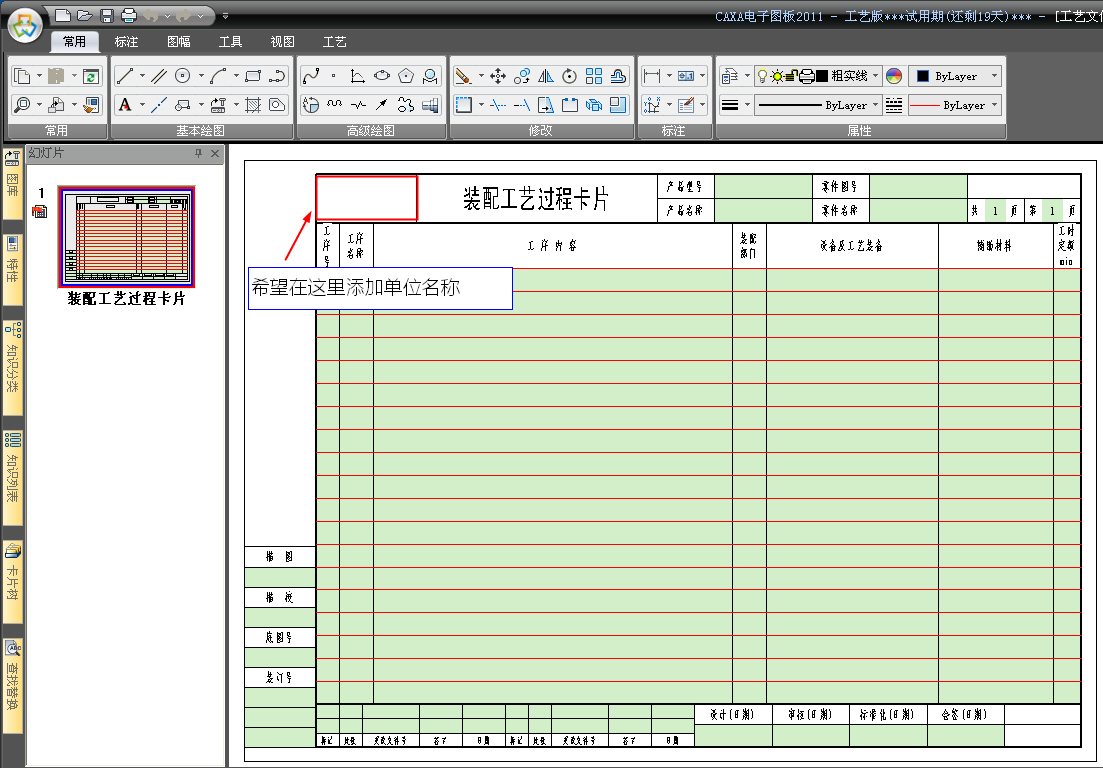1103x768 pixels.
Task: Save file from quick access toolbar
Action: point(107,15)
